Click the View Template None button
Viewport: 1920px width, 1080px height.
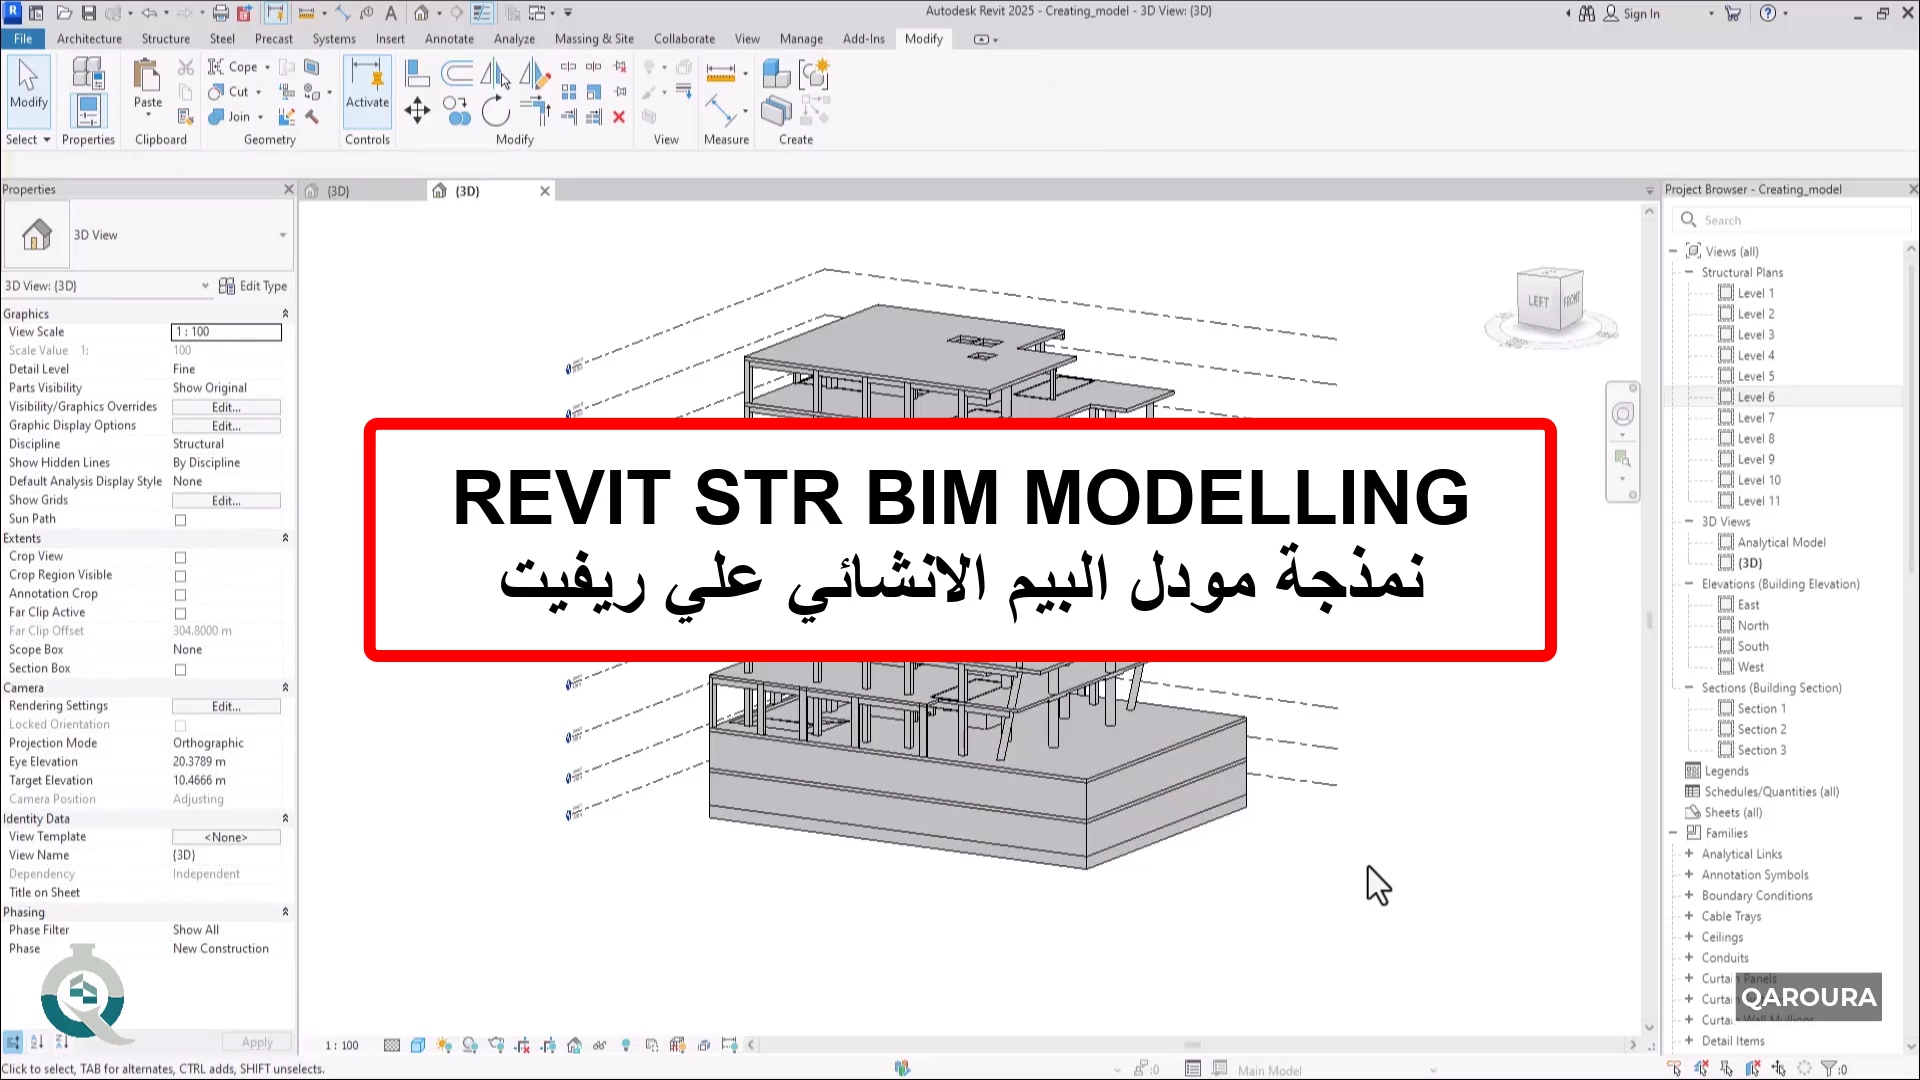point(226,837)
